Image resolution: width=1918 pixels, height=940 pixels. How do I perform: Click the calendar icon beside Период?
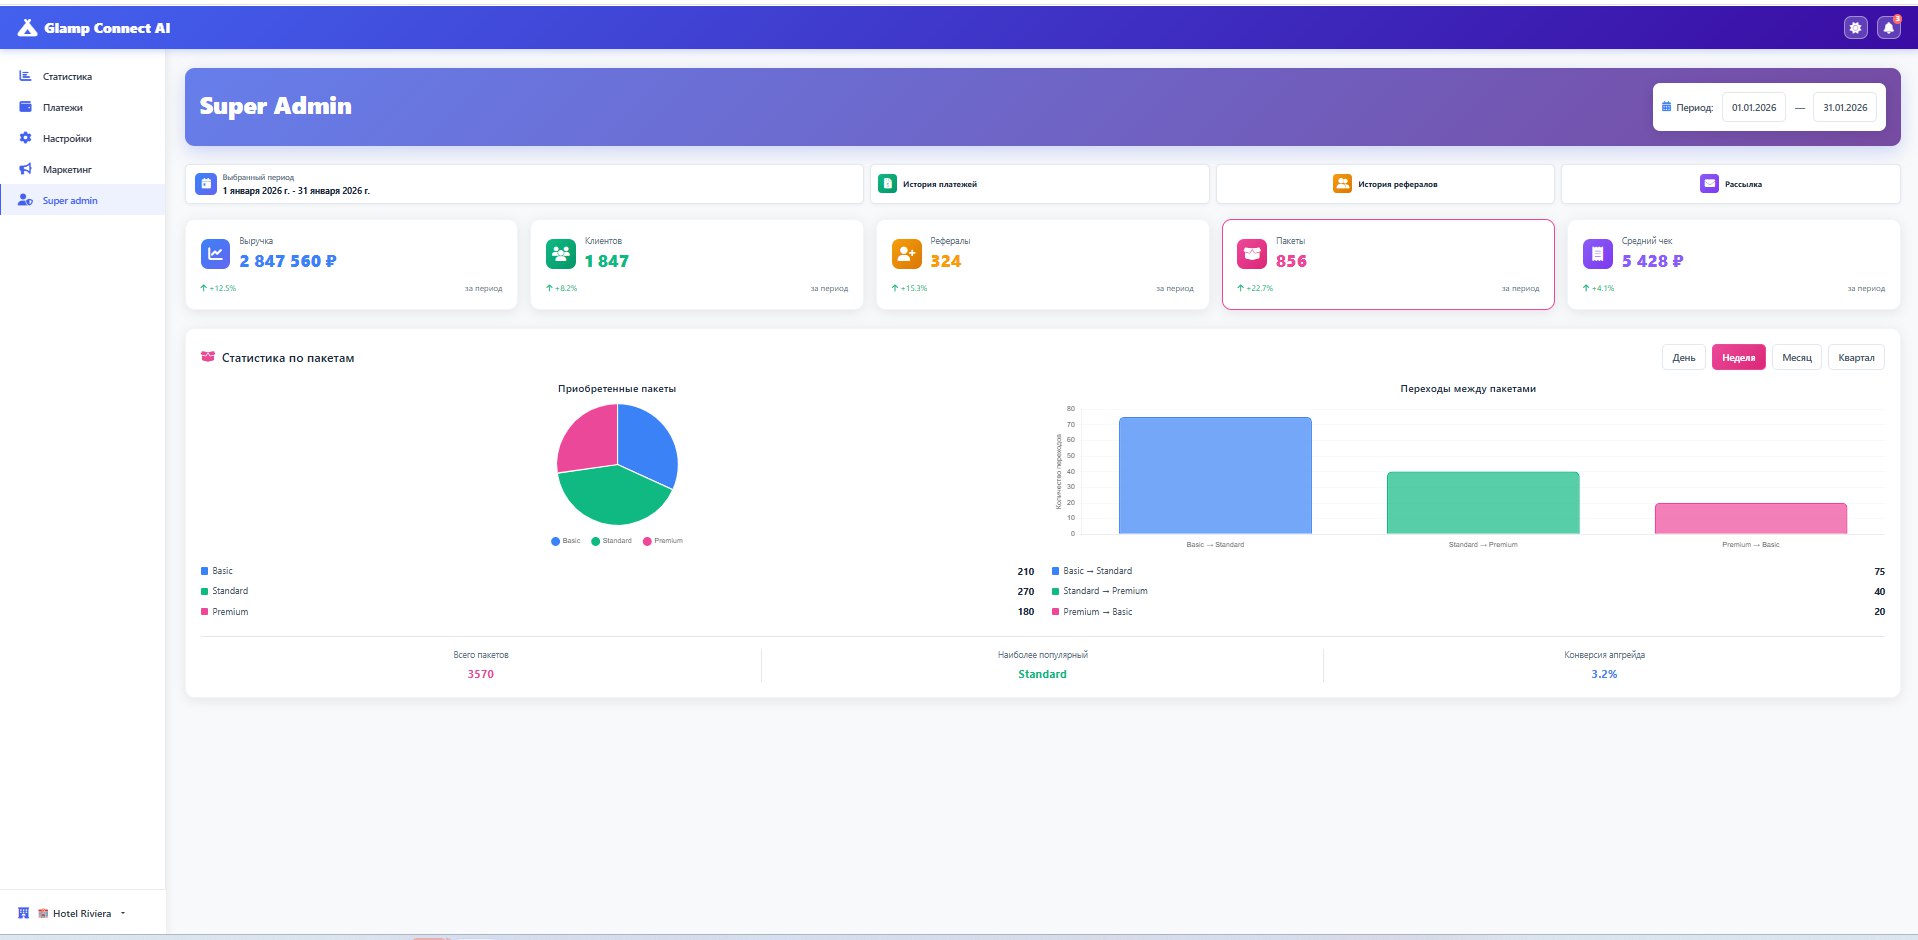(x=1666, y=107)
